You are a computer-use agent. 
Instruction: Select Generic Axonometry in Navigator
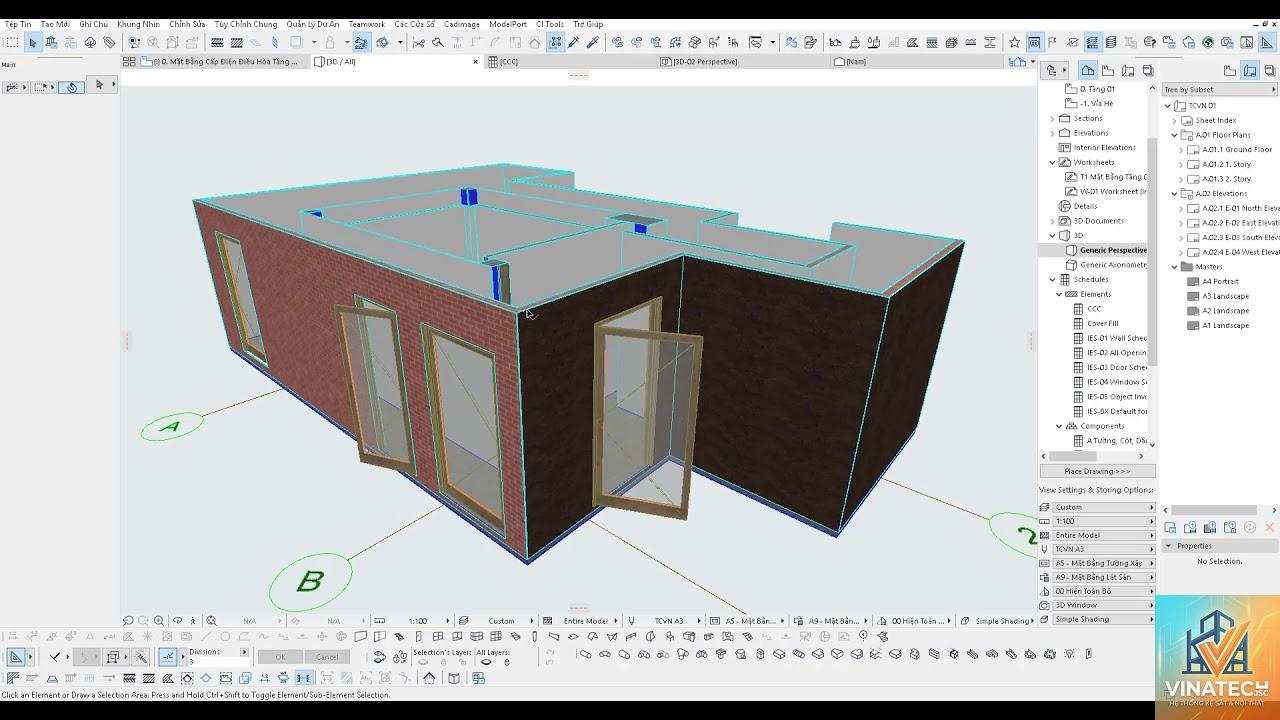coord(1113,265)
